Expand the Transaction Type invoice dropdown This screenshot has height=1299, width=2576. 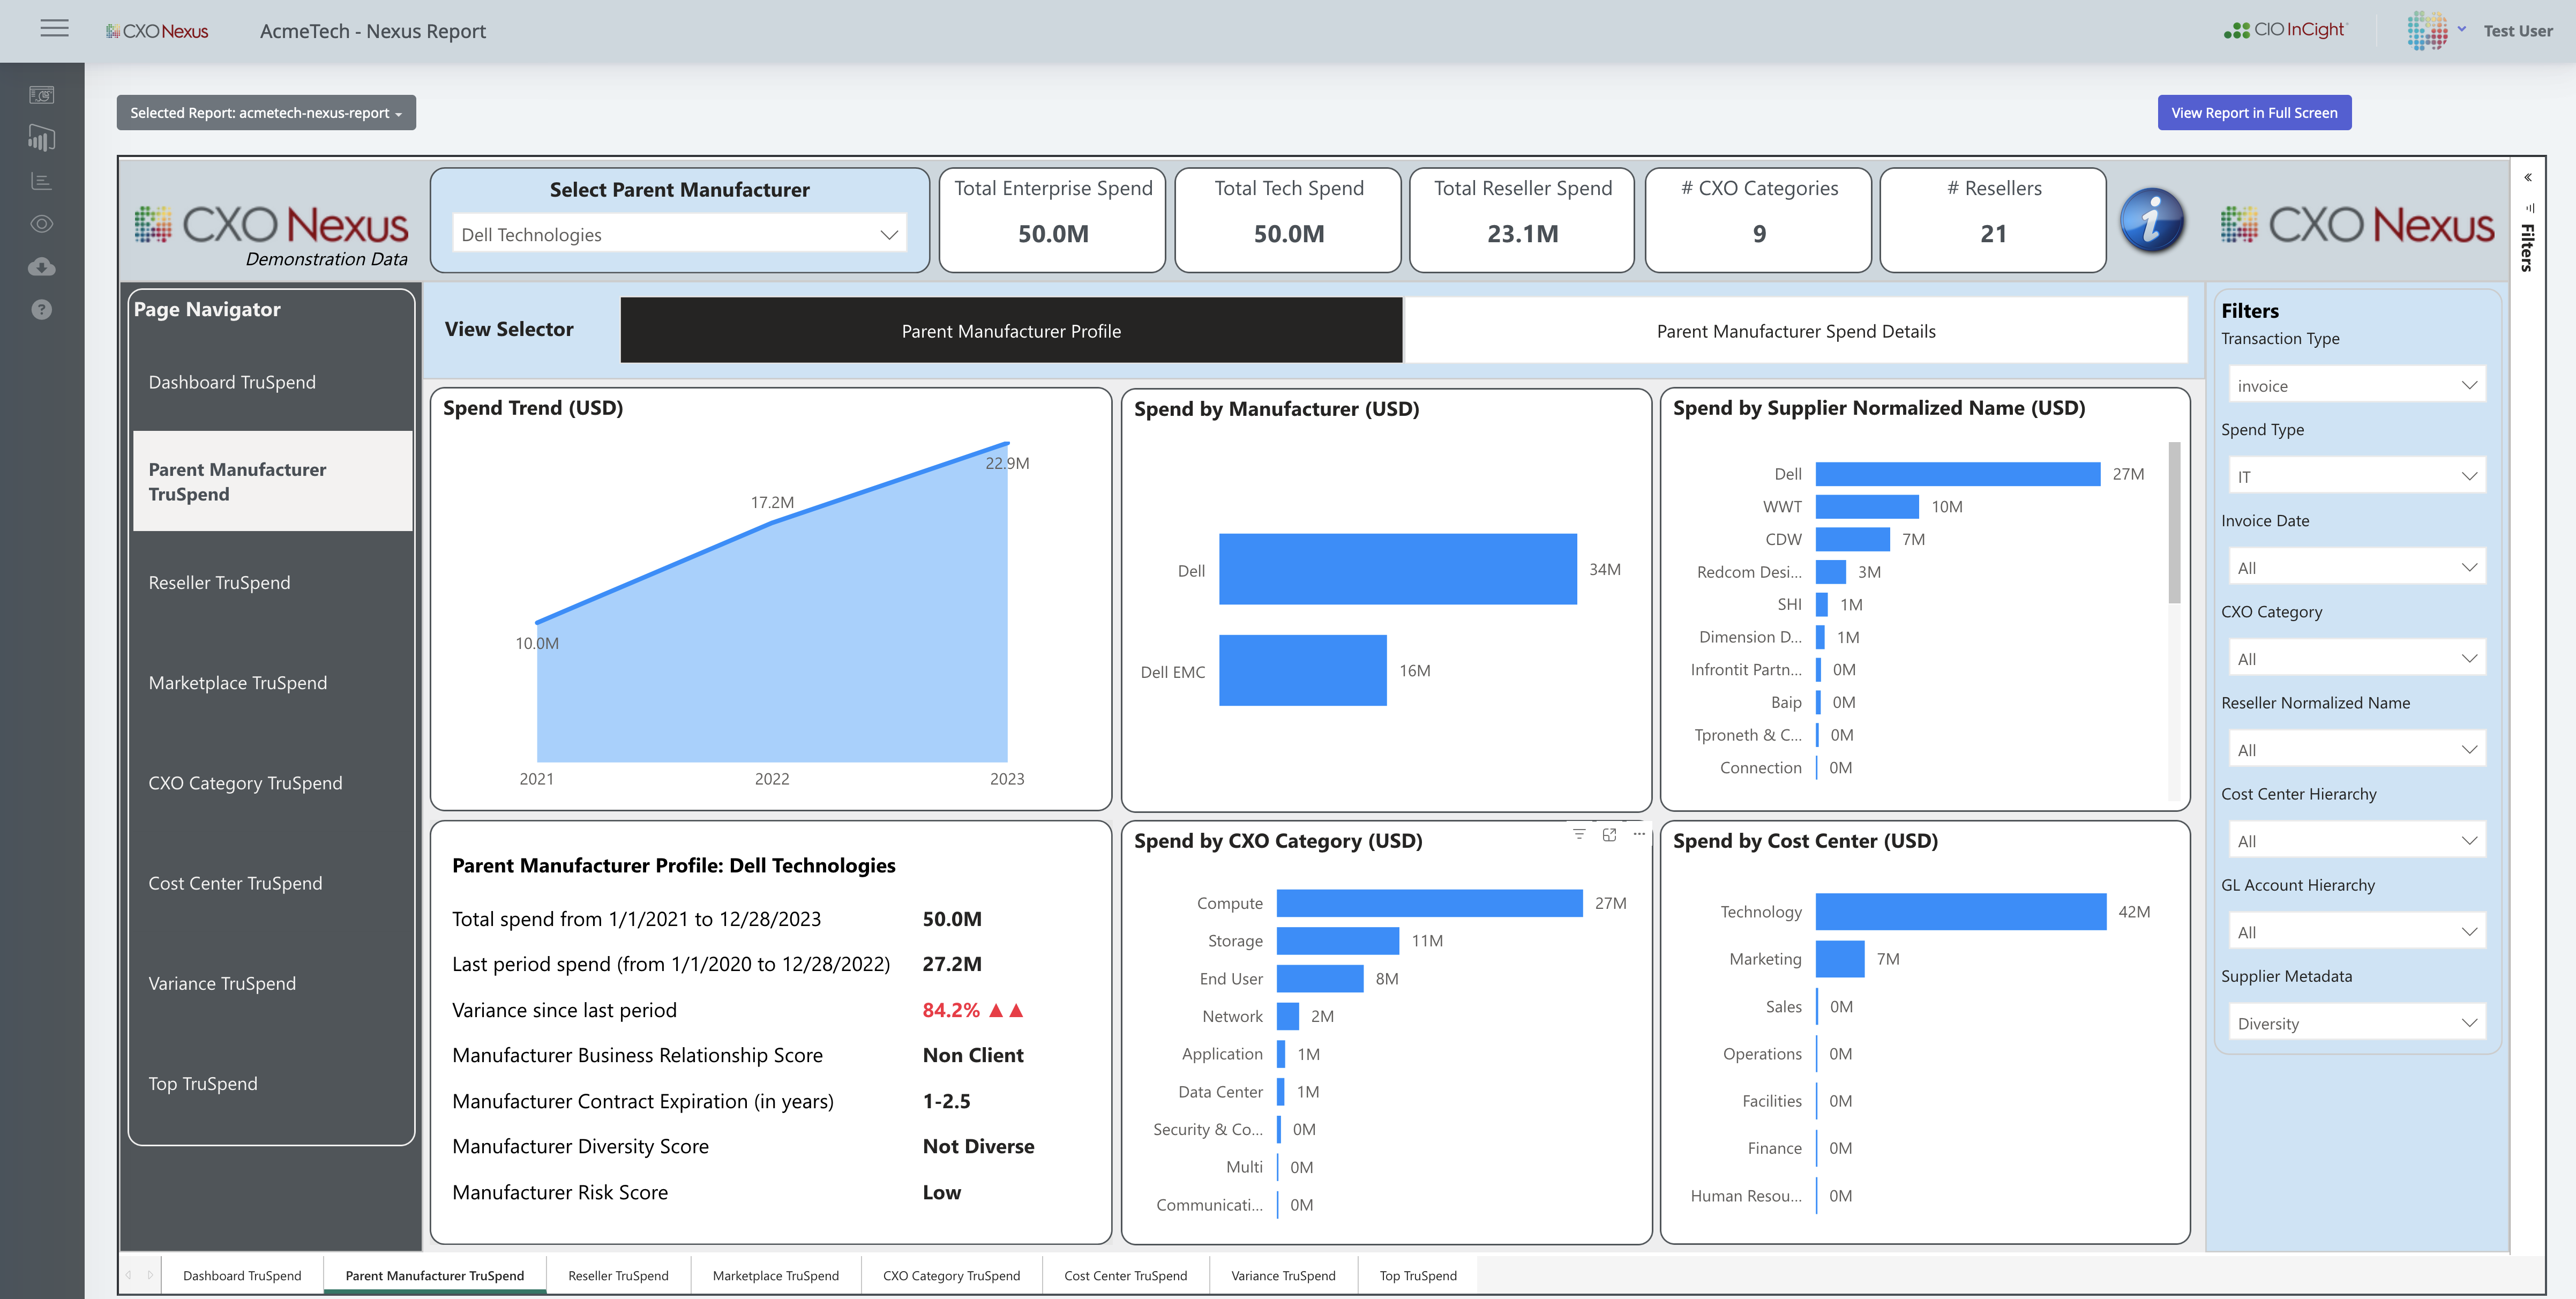[2356, 386]
